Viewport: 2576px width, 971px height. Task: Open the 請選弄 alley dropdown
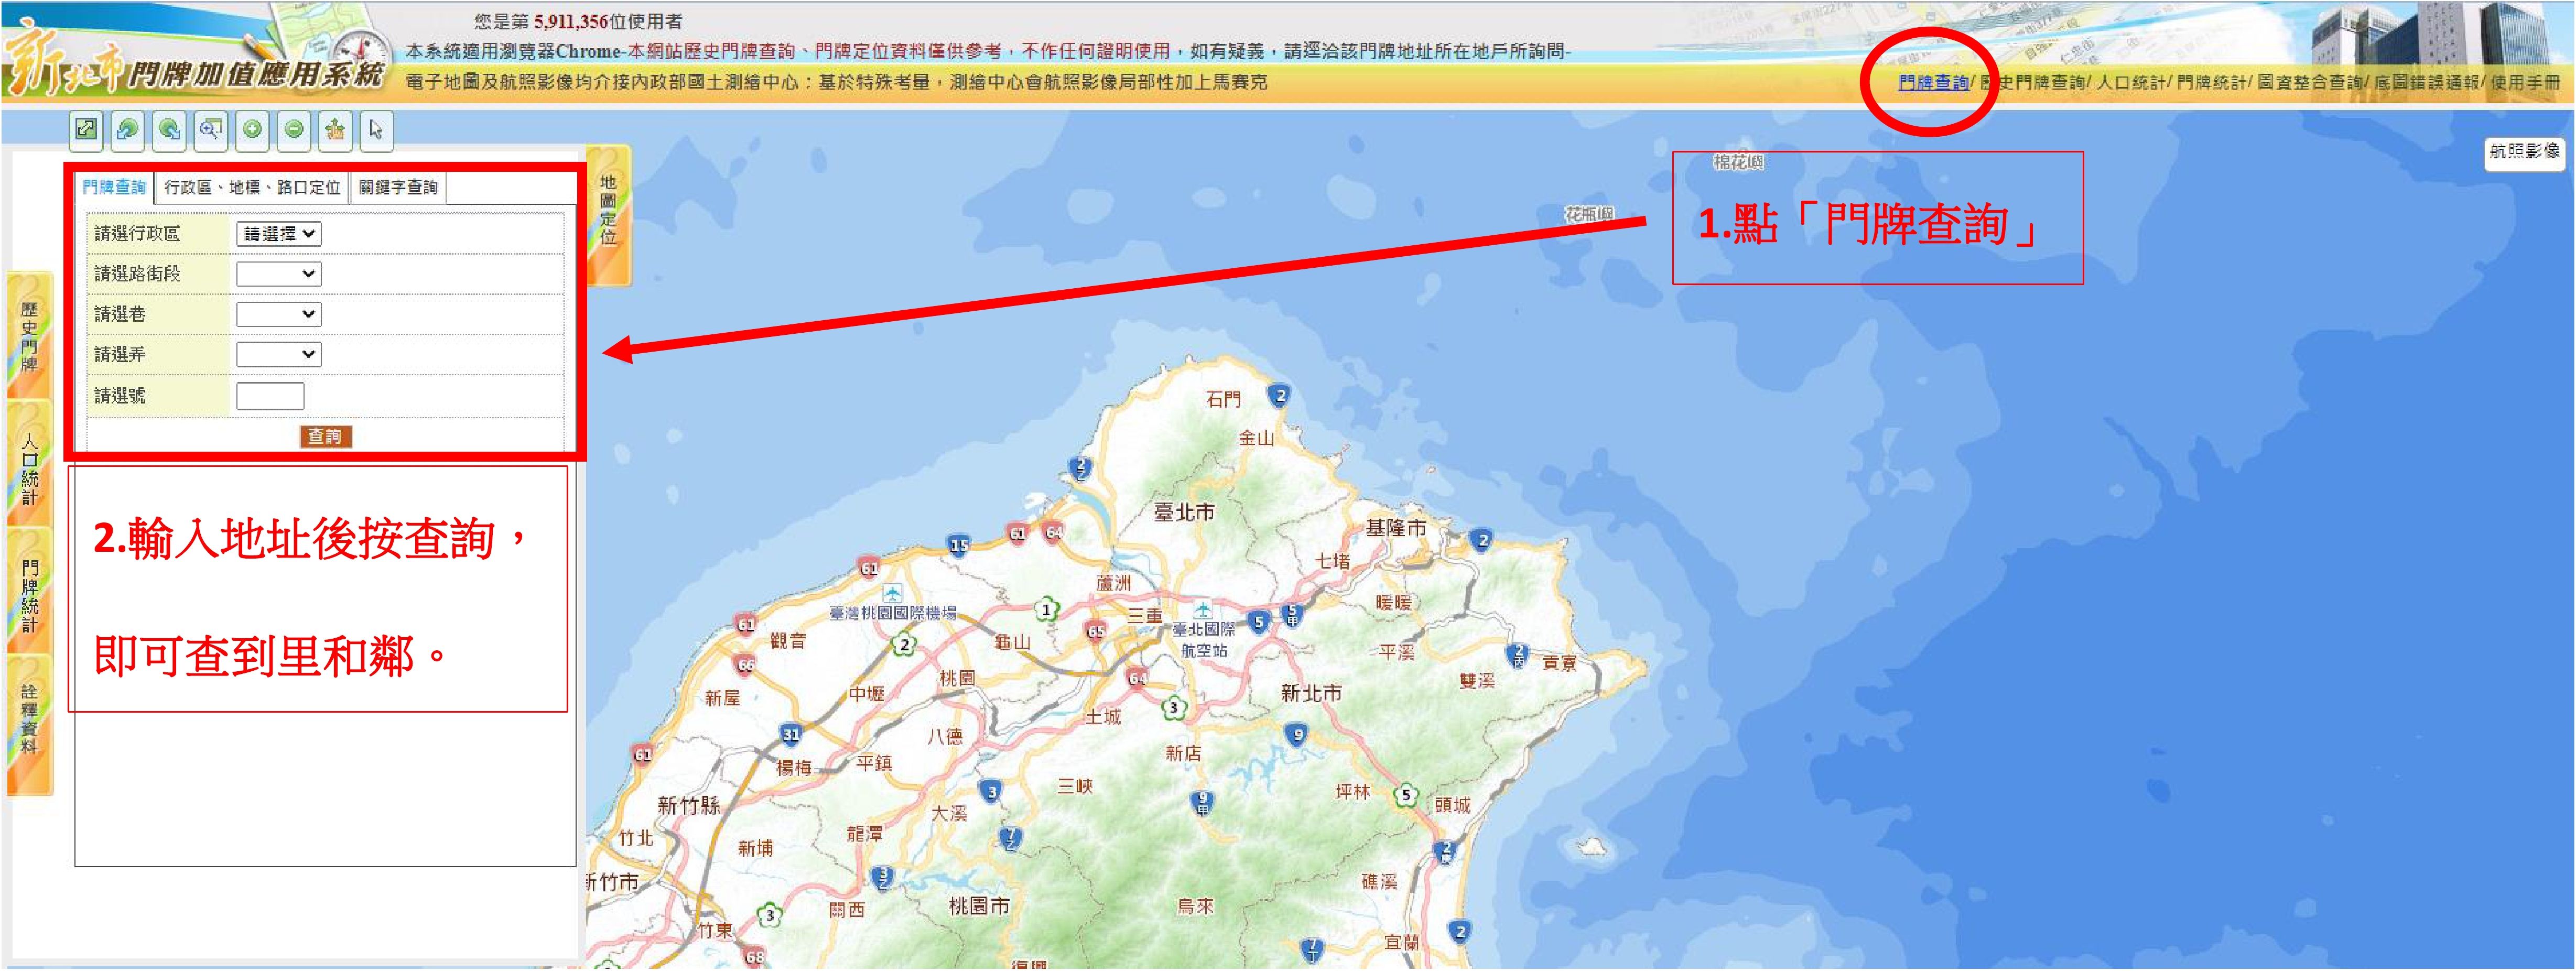(x=278, y=354)
